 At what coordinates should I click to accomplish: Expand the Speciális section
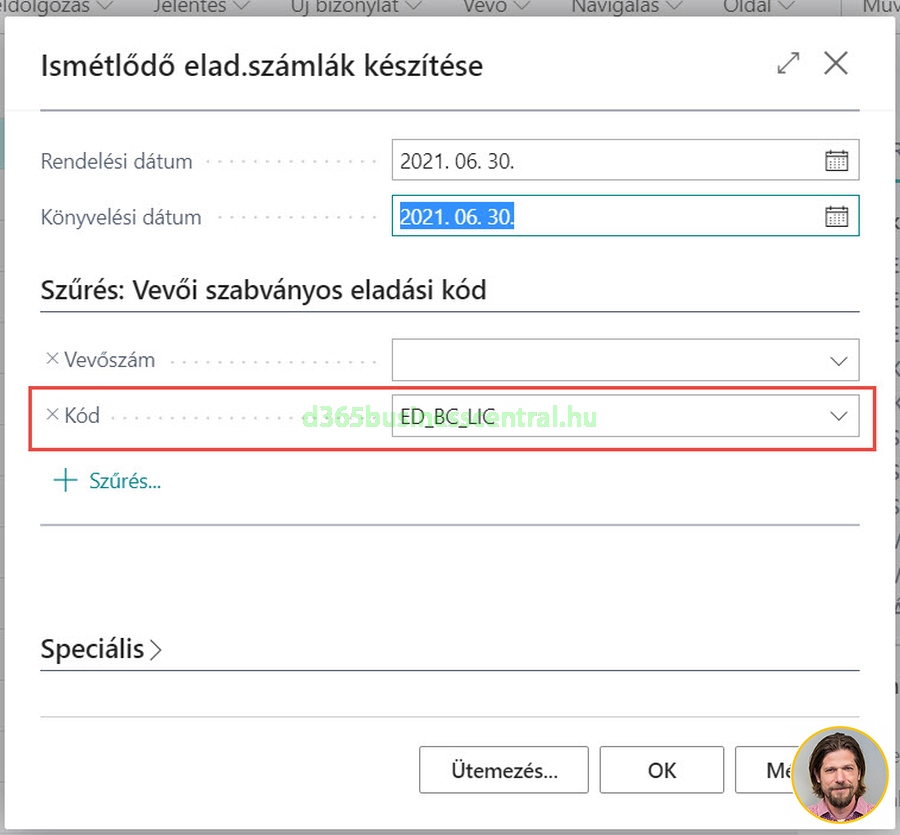tap(101, 649)
